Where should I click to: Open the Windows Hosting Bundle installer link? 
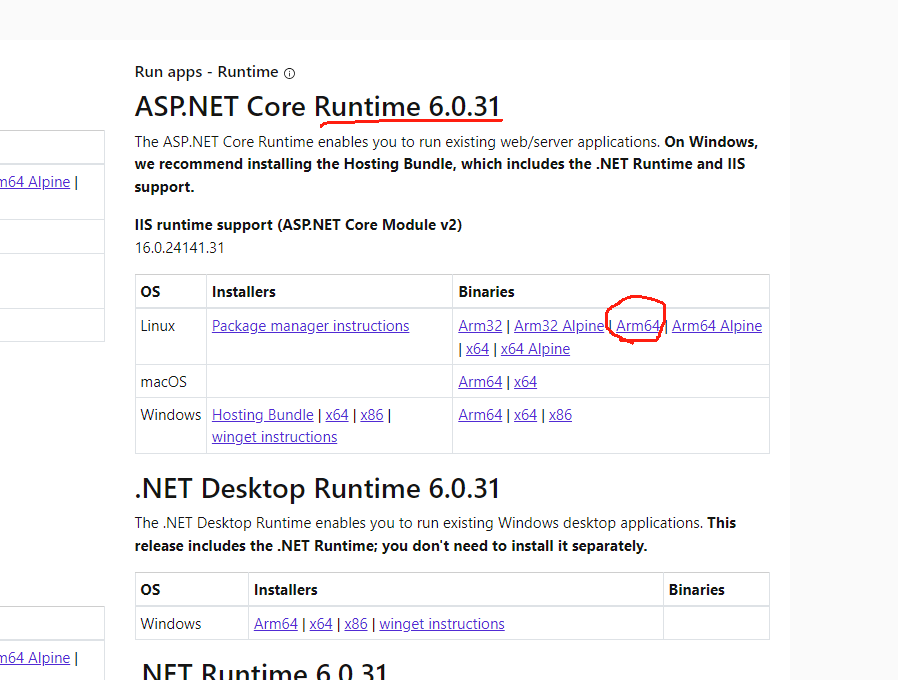click(262, 415)
